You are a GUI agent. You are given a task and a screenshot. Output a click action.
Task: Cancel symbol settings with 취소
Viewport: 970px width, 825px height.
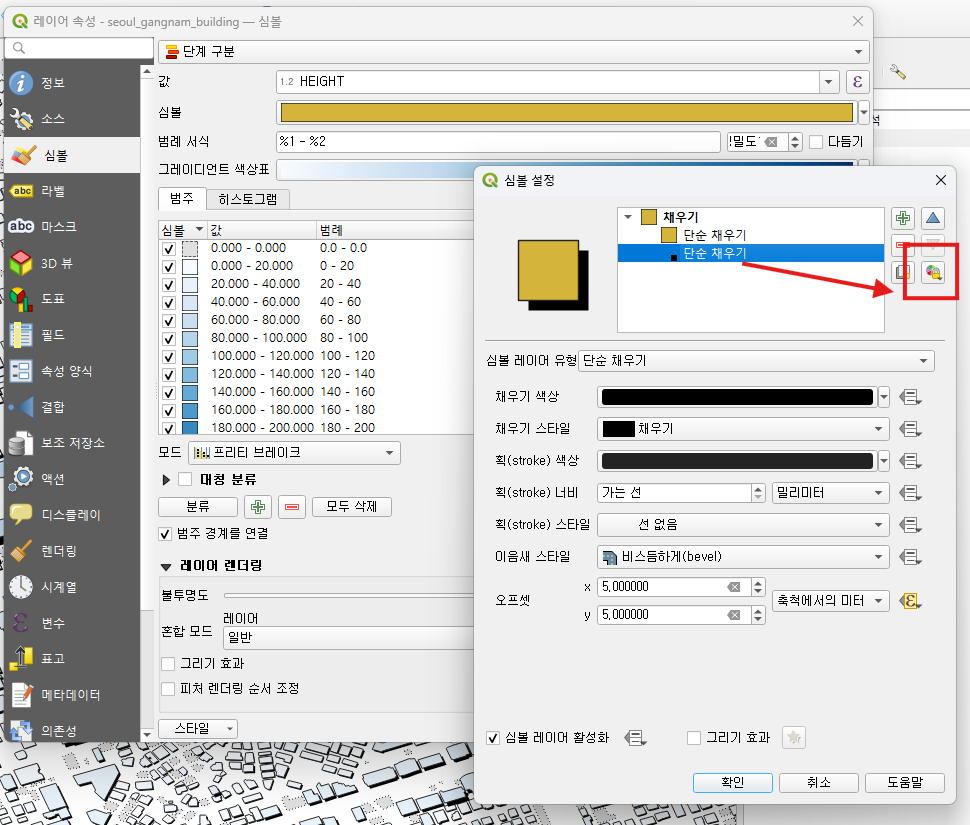click(818, 783)
